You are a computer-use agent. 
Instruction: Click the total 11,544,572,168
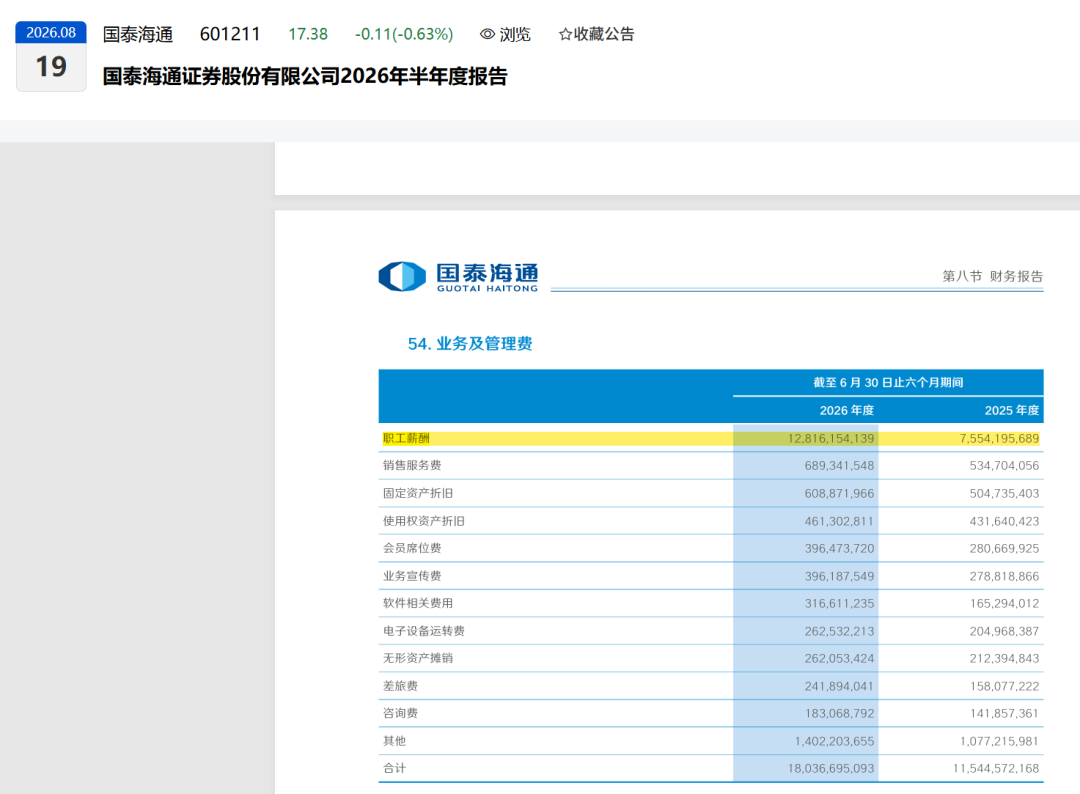(x=996, y=769)
